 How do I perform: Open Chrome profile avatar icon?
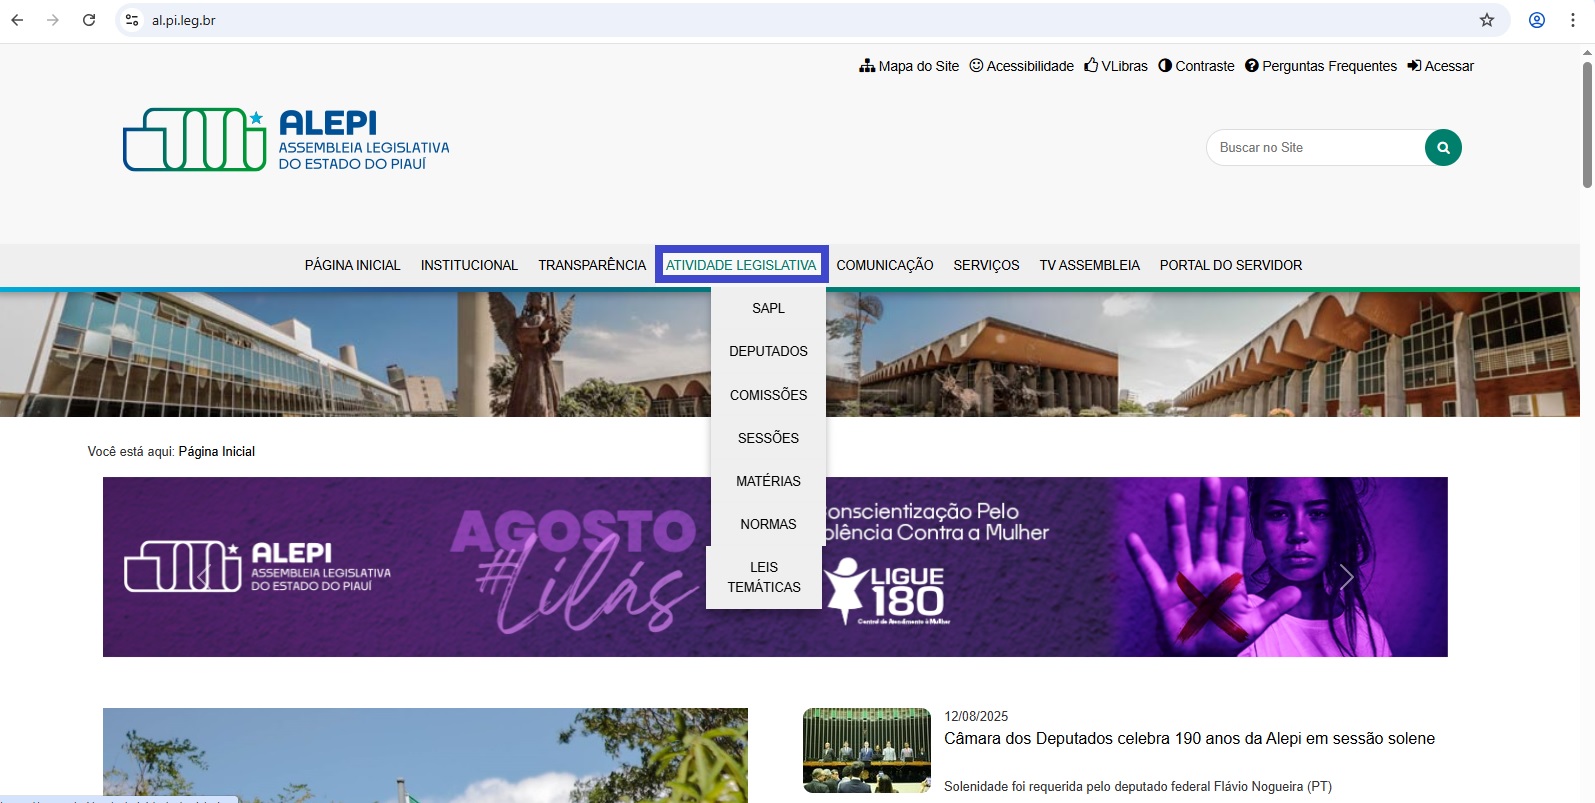pos(1536,20)
